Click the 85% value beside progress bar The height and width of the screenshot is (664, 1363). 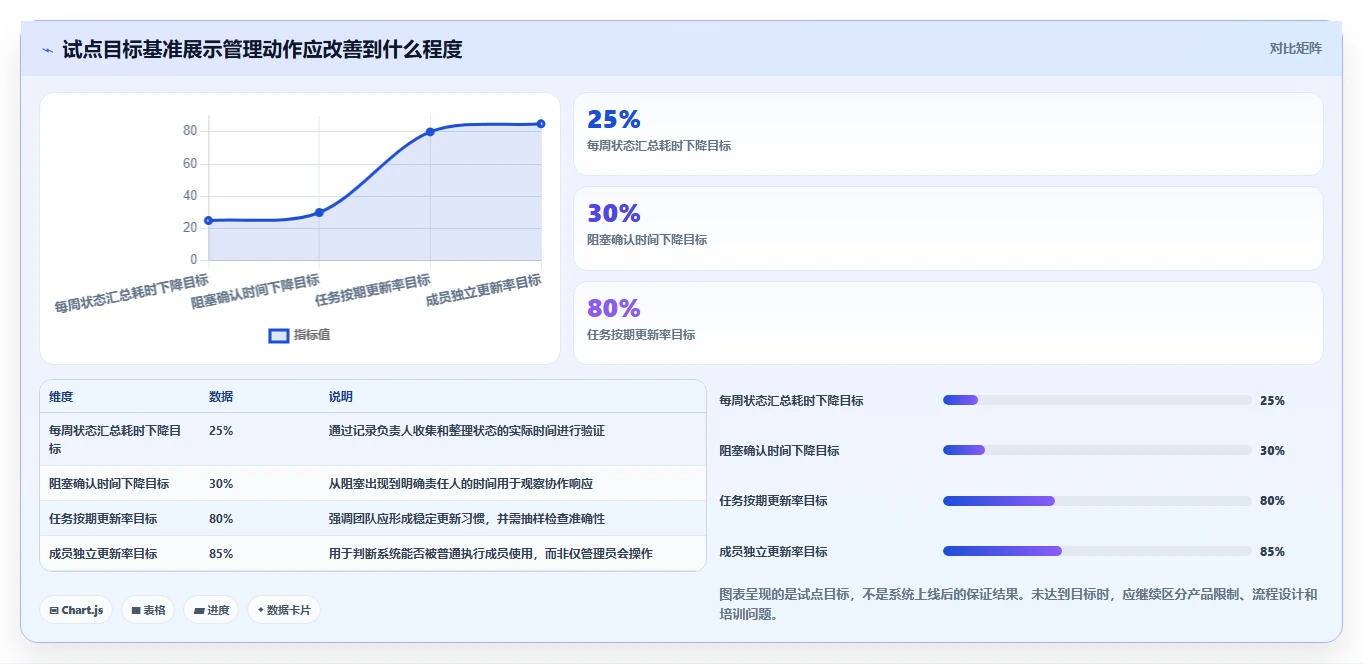point(1272,552)
